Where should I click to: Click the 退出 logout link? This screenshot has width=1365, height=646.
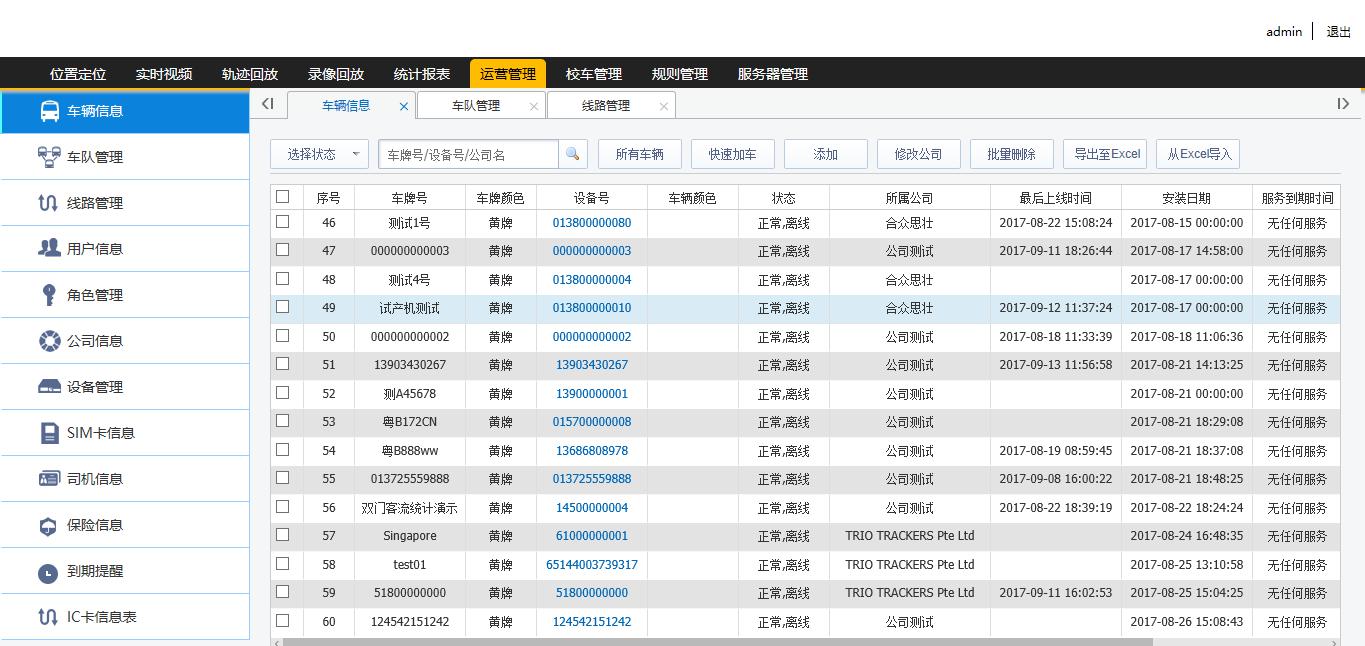[1338, 32]
